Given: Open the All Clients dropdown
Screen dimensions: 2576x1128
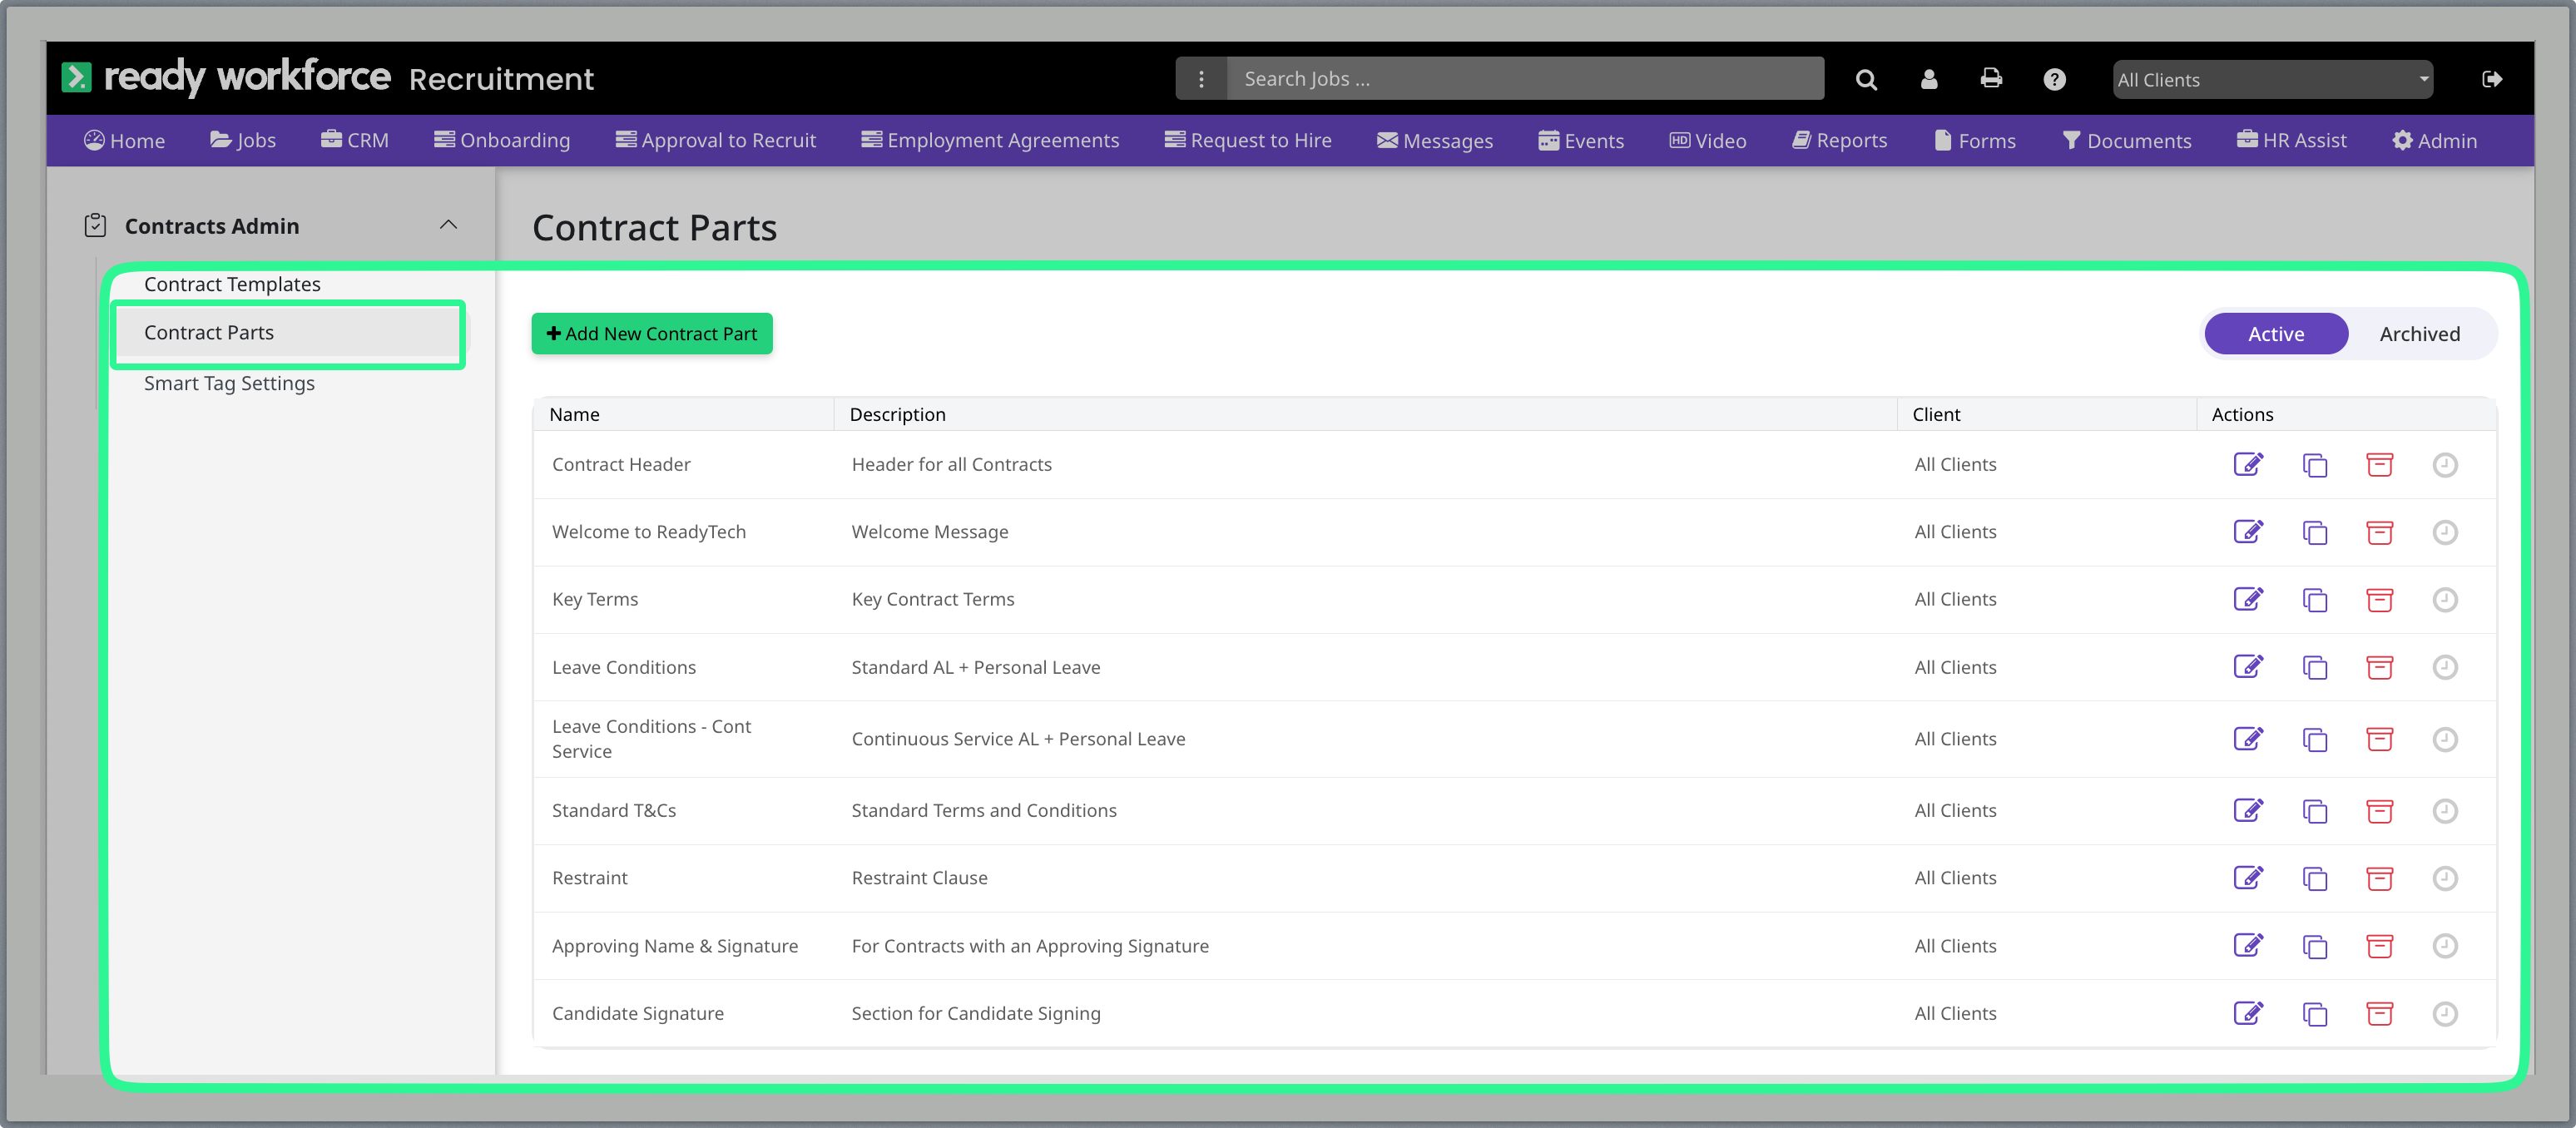Looking at the screenshot, I should point(2272,80).
